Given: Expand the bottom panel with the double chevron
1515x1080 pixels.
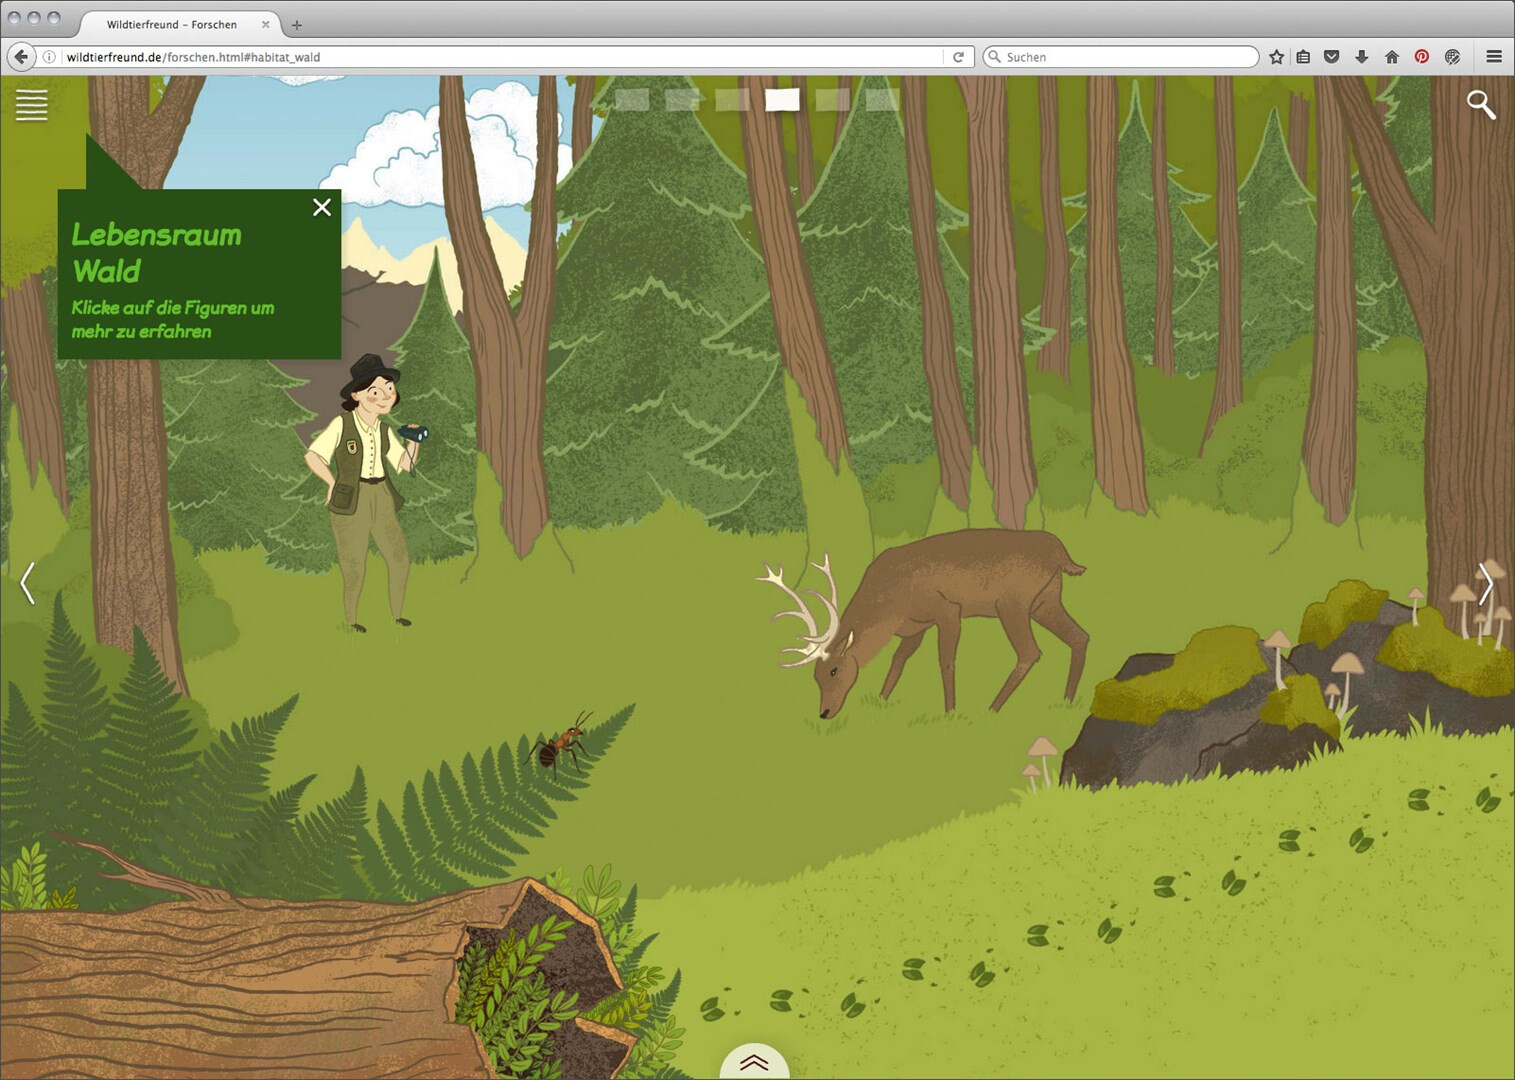Looking at the screenshot, I should [x=754, y=1062].
